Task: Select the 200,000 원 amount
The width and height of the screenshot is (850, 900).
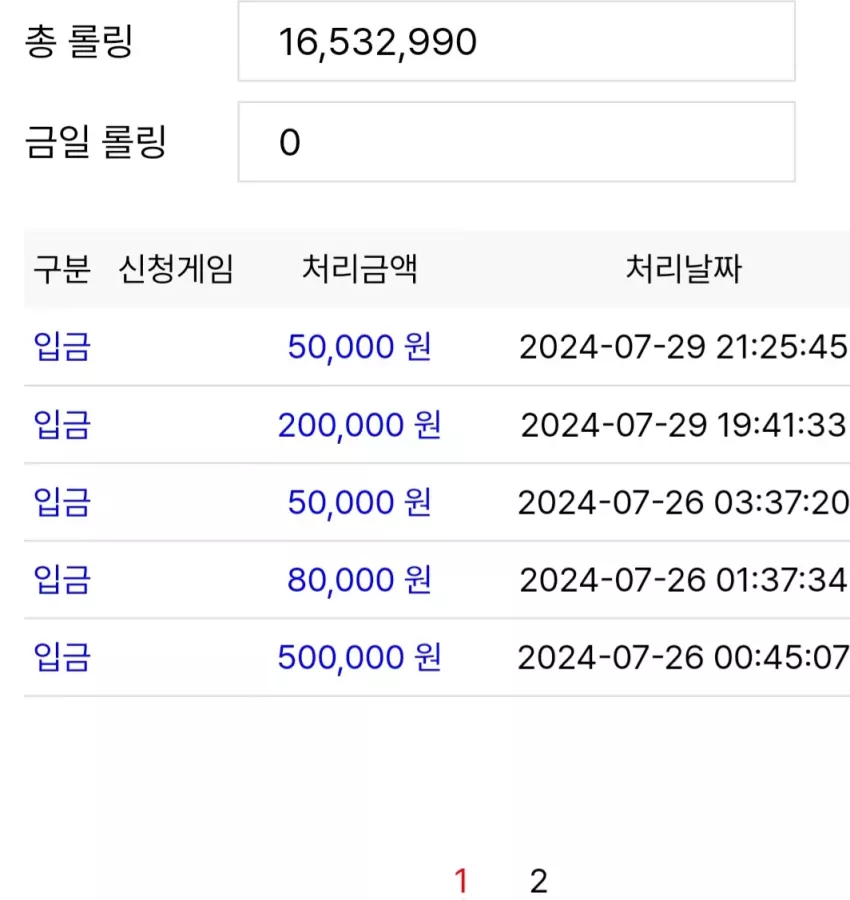Action: [x=359, y=425]
